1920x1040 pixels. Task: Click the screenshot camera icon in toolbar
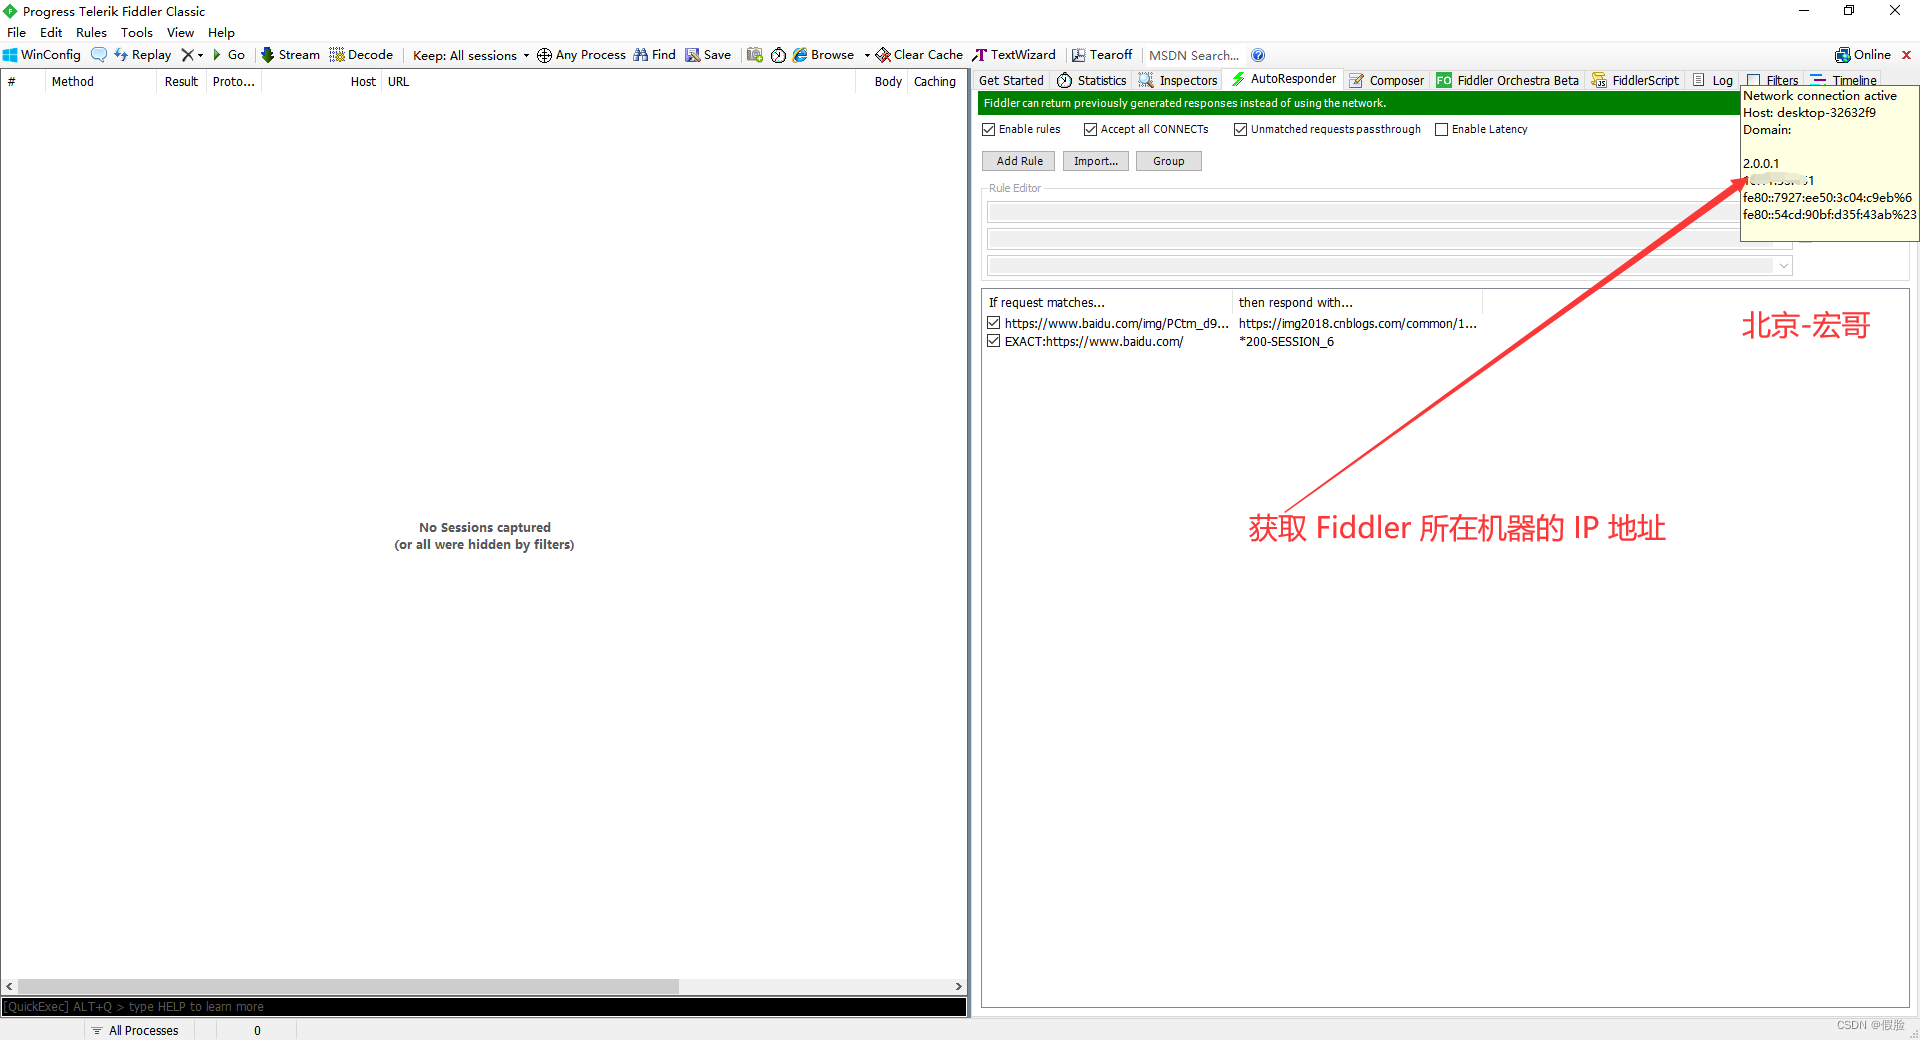pyautogui.click(x=755, y=55)
